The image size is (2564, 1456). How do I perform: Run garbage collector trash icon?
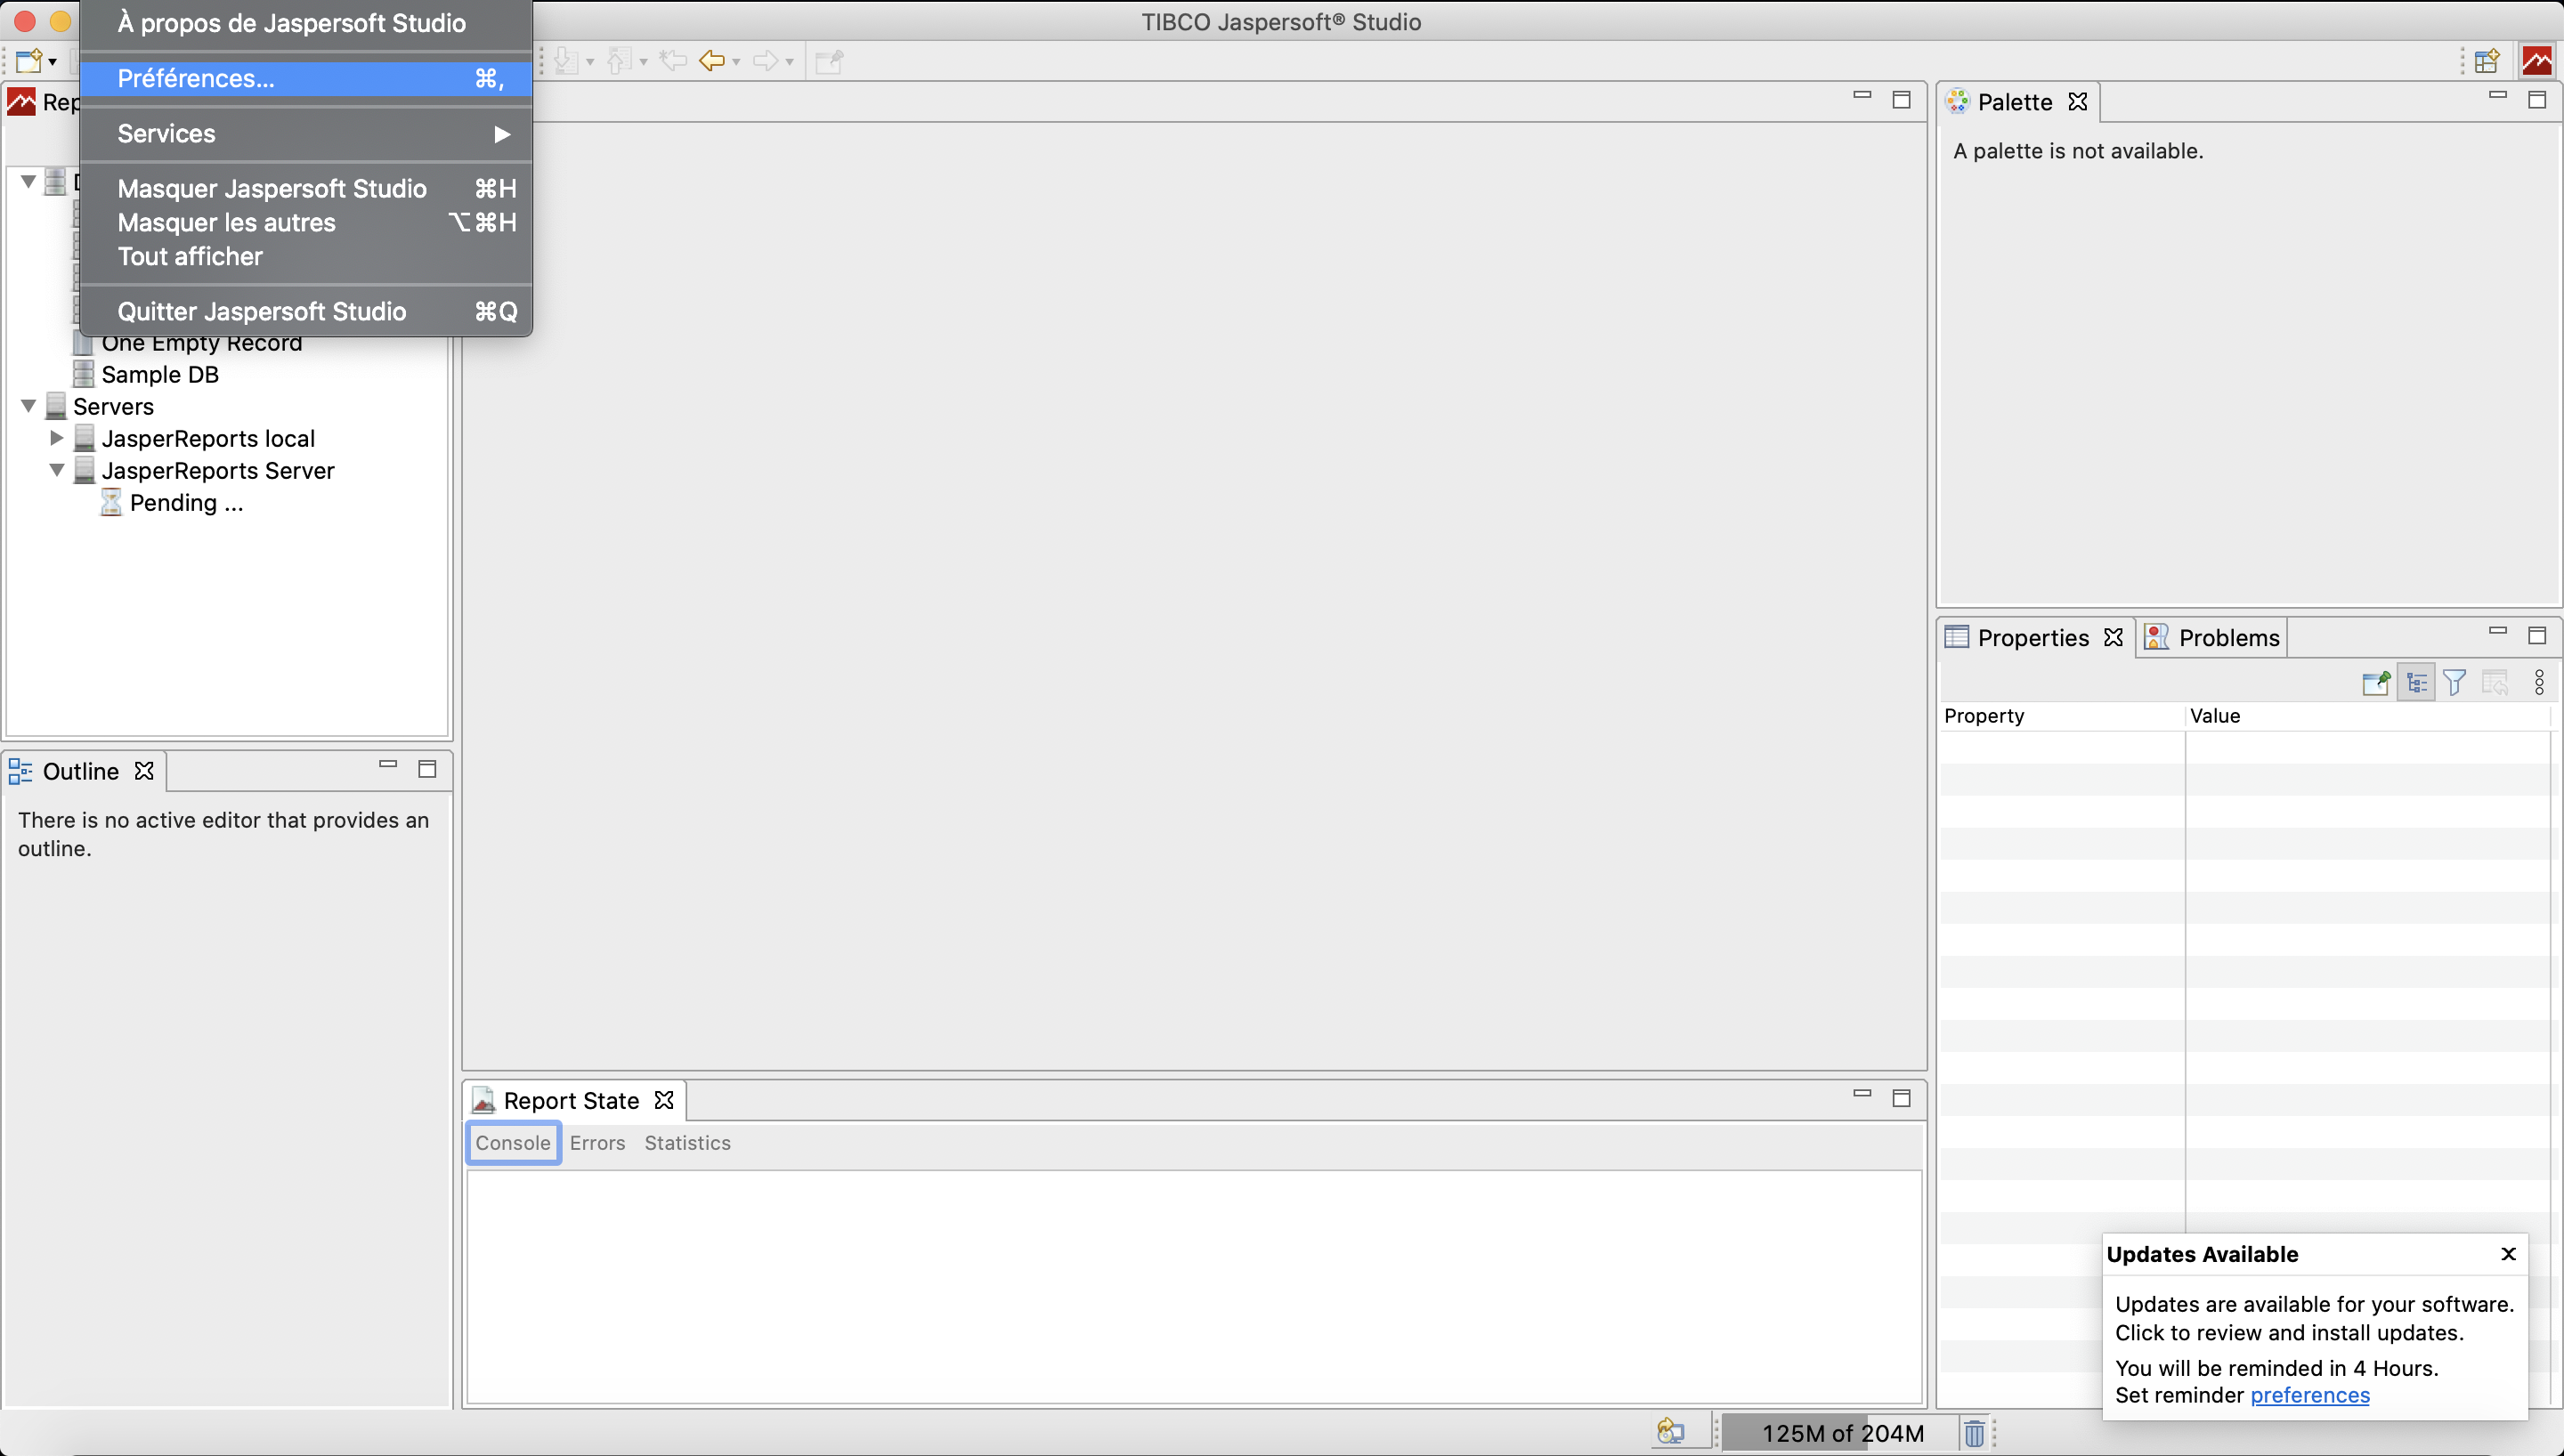click(1974, 1433)
